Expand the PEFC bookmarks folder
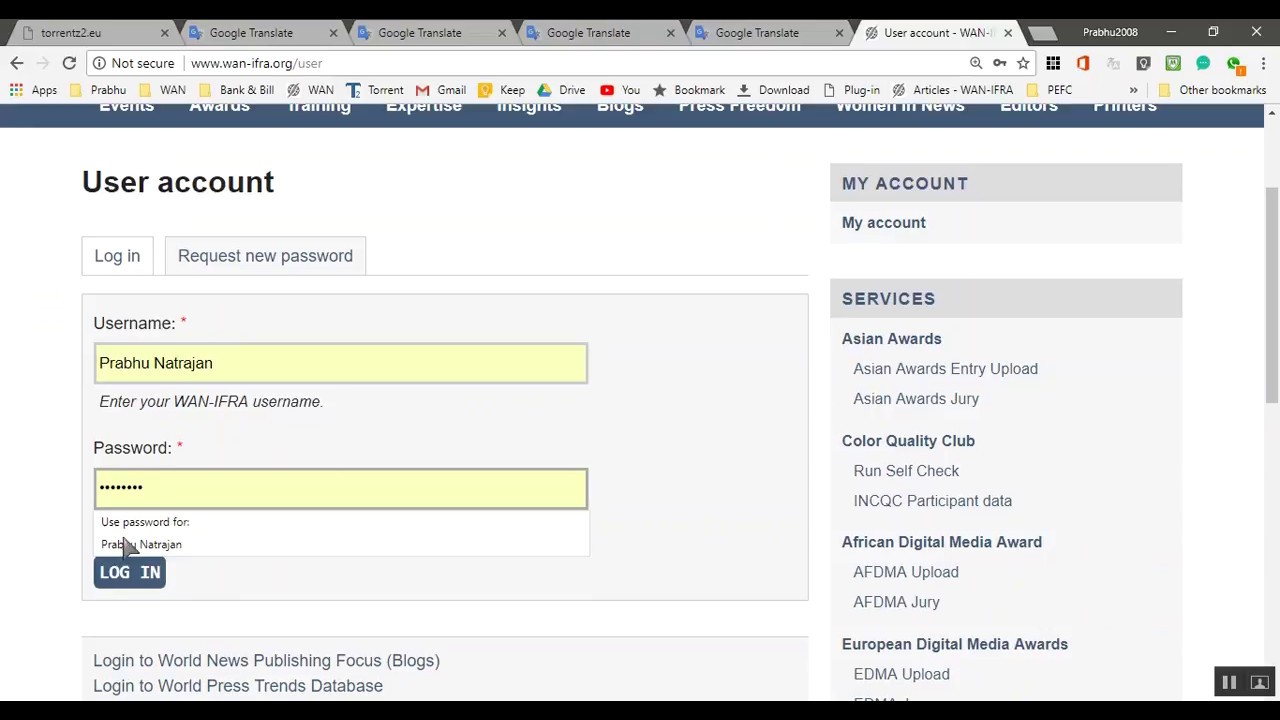 tap(1049, 90)
